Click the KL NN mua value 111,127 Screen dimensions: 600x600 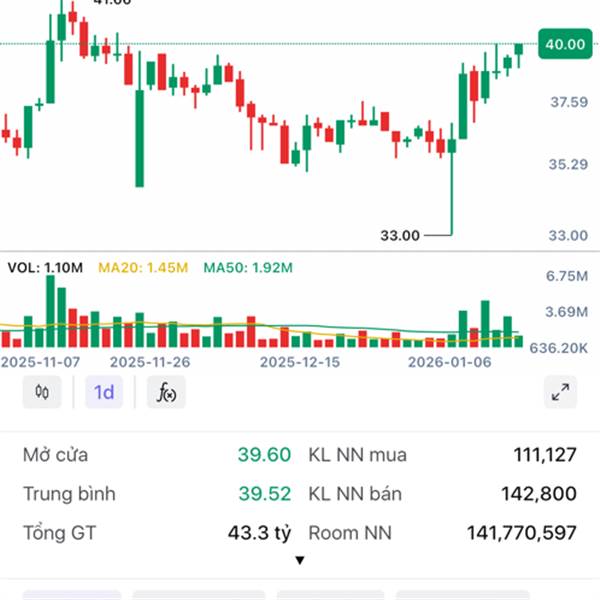point(545,455)
